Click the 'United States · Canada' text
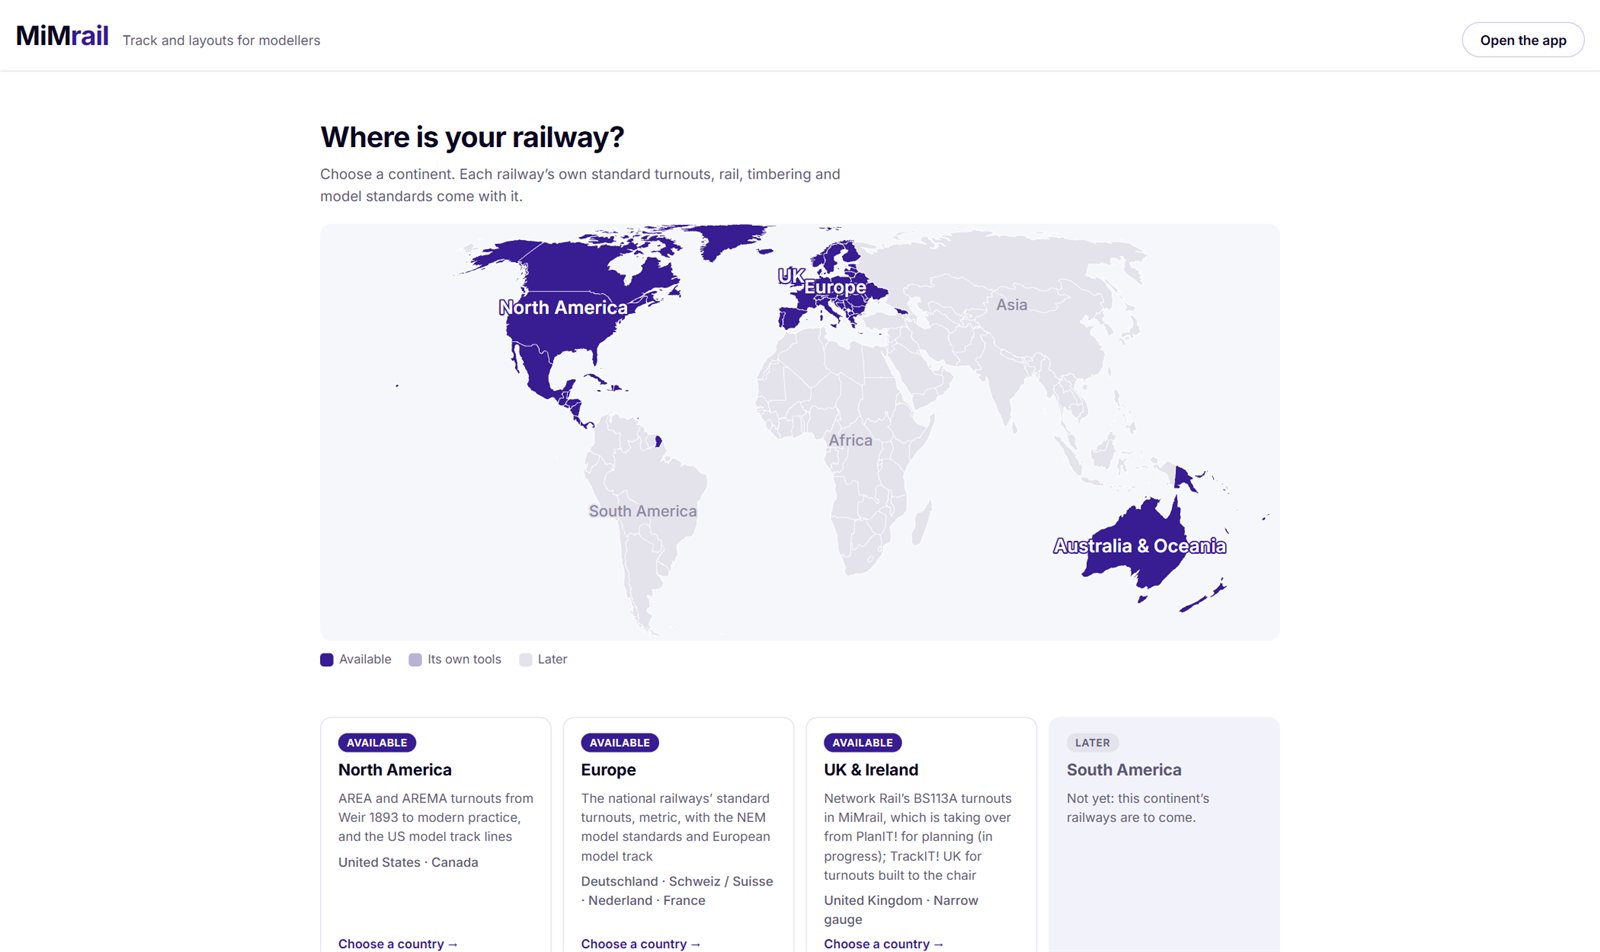This screenshot has width=1600, height=952. pos(408,863)
